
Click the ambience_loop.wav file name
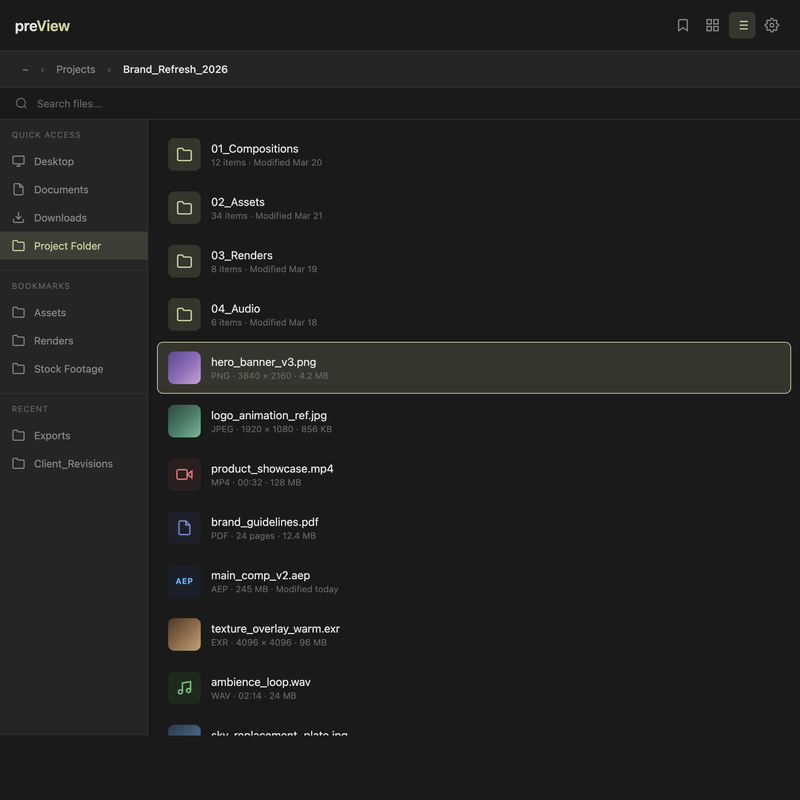(261, 682)
